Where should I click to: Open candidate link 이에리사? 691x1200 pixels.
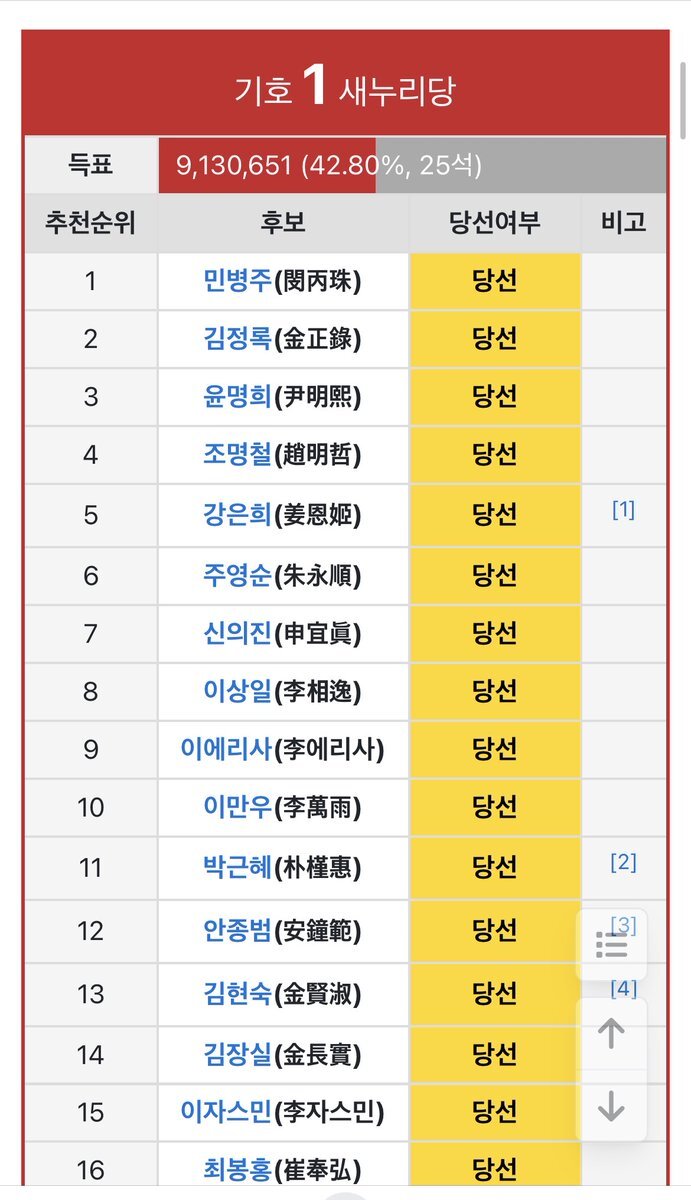click(x=227, y=749)
